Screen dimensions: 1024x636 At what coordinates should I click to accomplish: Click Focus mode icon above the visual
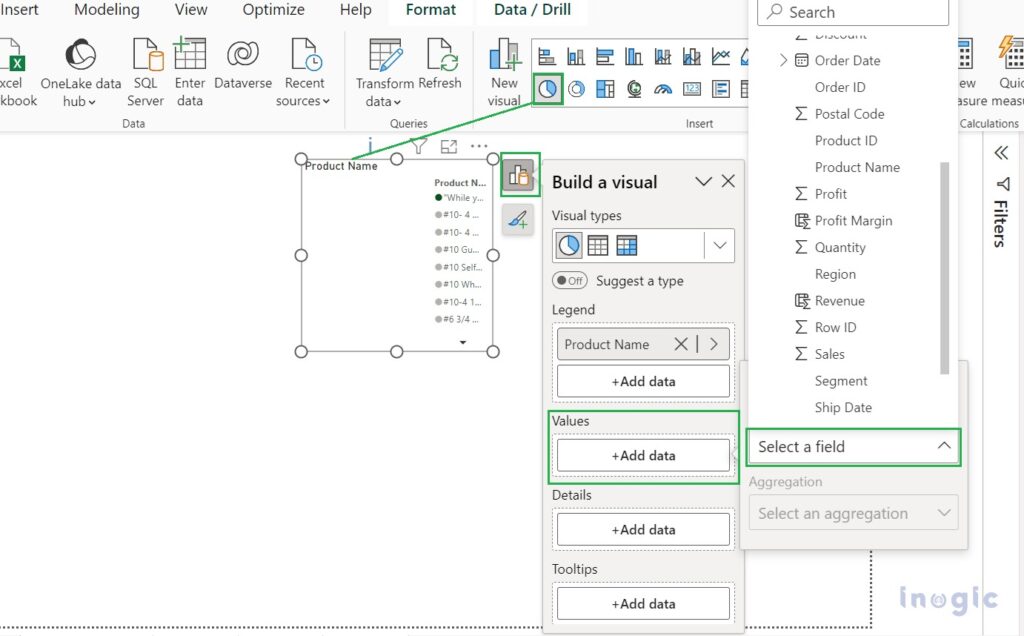click(449, 146)
